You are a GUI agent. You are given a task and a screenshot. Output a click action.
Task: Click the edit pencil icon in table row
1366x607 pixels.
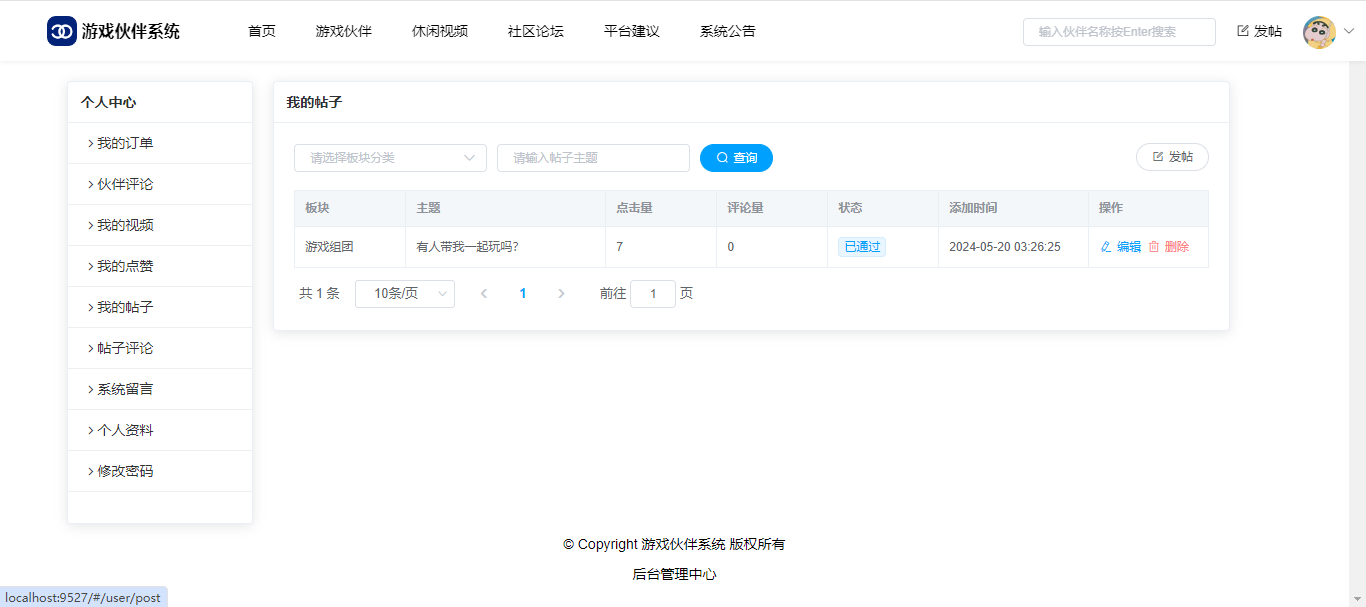click(1106, 247)
